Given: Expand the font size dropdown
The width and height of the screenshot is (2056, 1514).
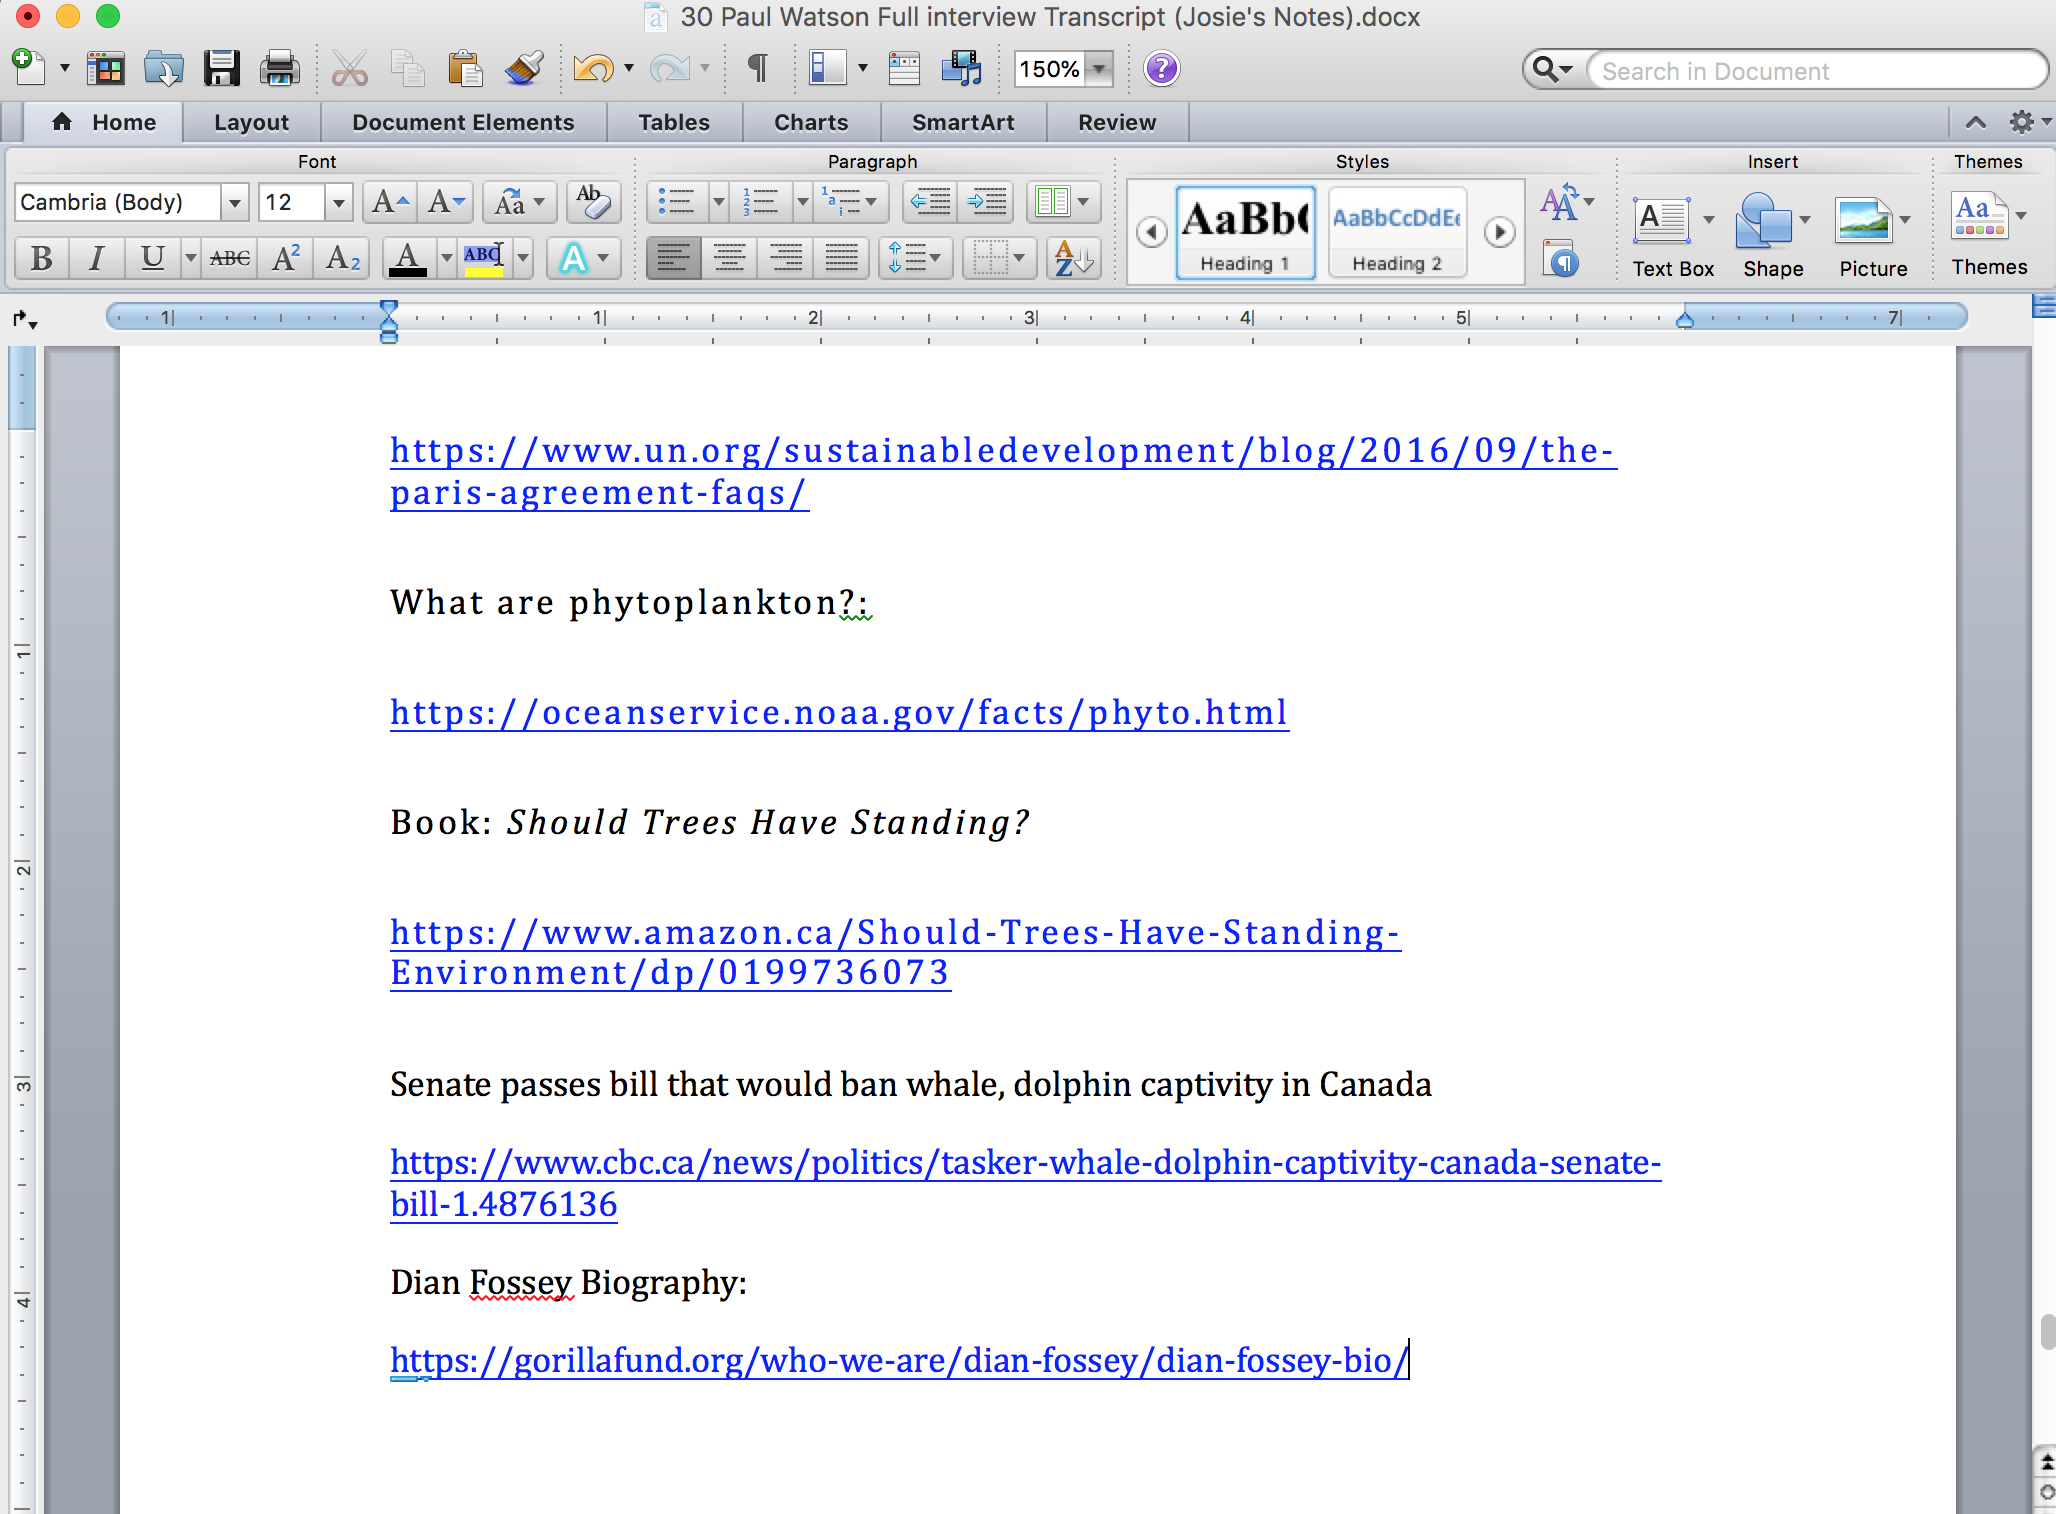Looking at the screenshot, I should point(338,203).
